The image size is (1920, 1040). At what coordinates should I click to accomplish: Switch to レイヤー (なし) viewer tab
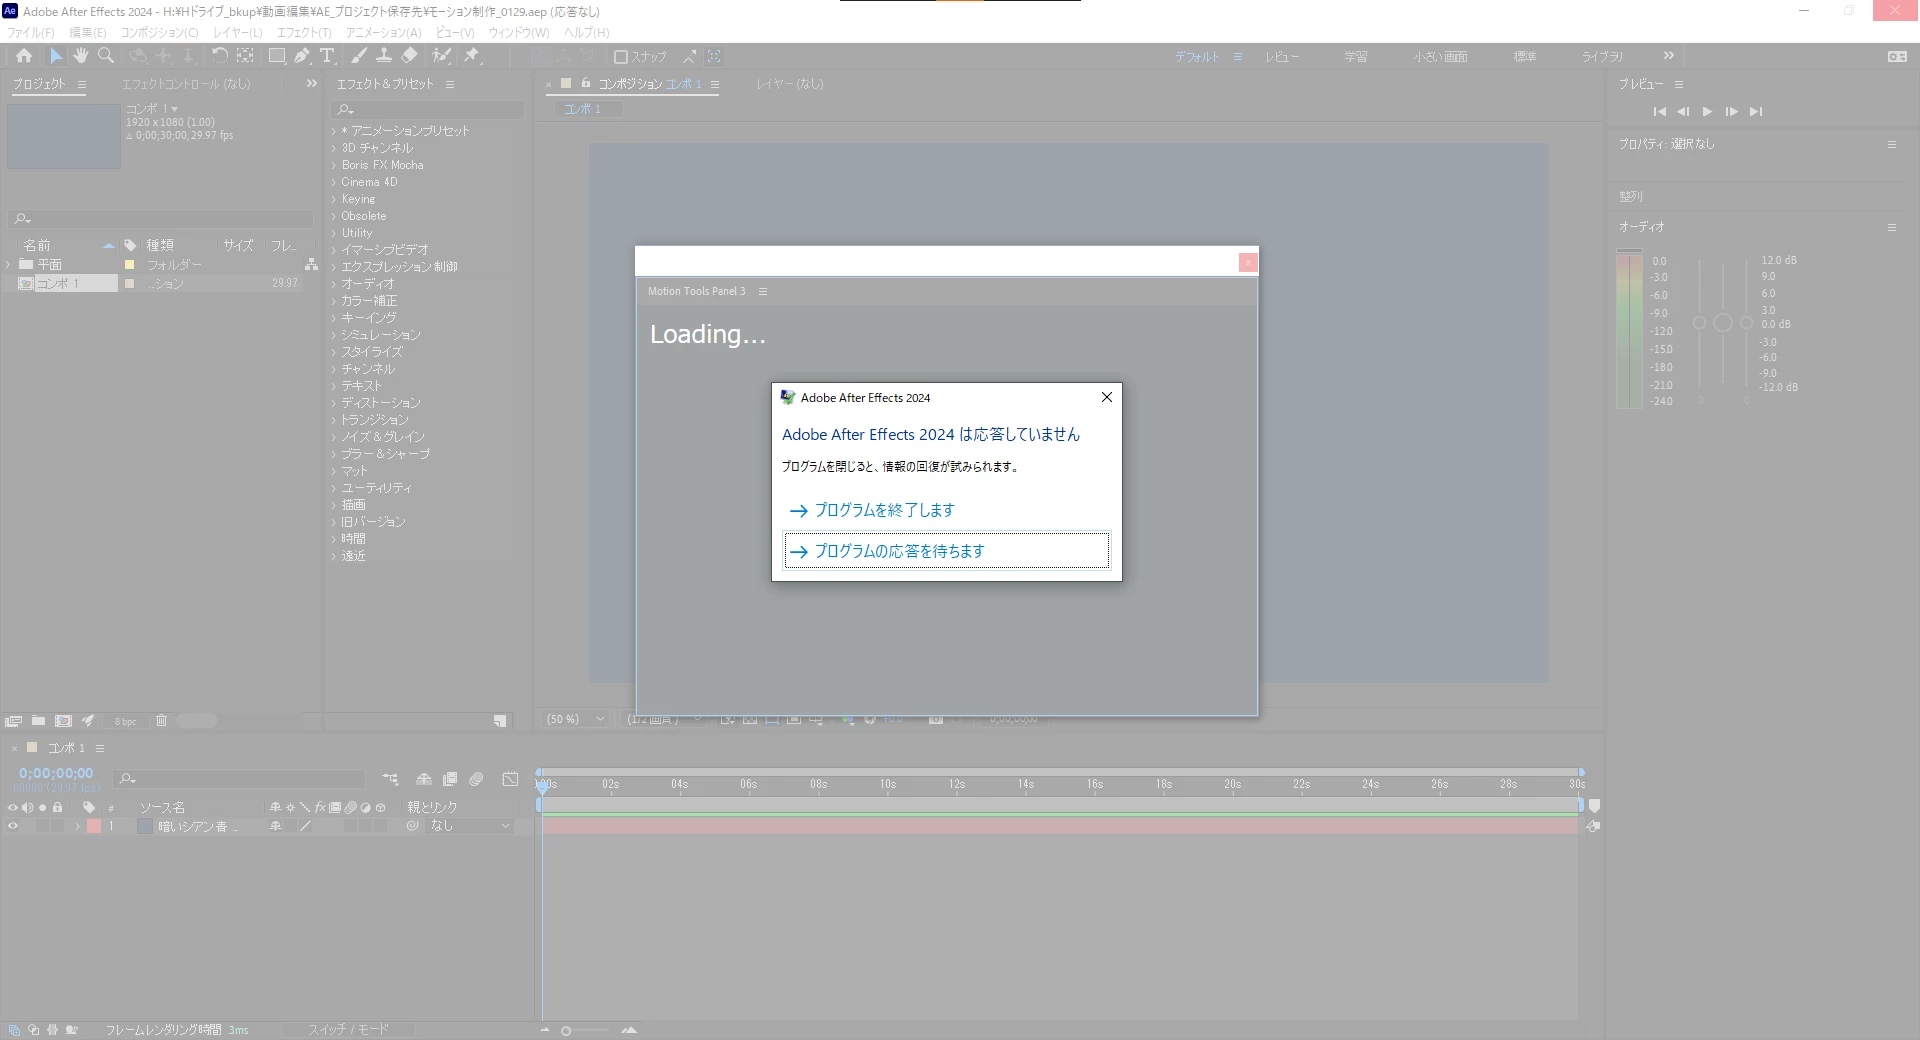[790, 84]
